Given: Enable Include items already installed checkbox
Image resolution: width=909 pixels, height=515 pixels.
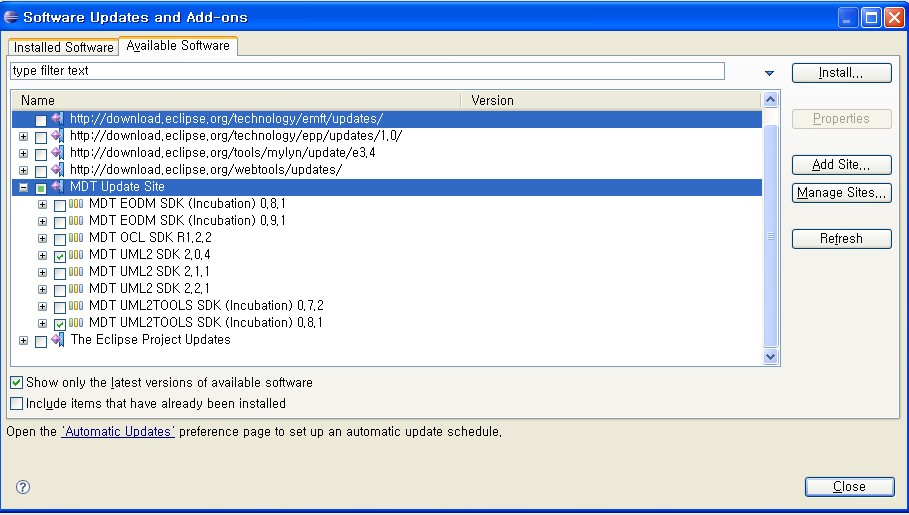Looking at the screenshot, I should (x=17, y=404).
